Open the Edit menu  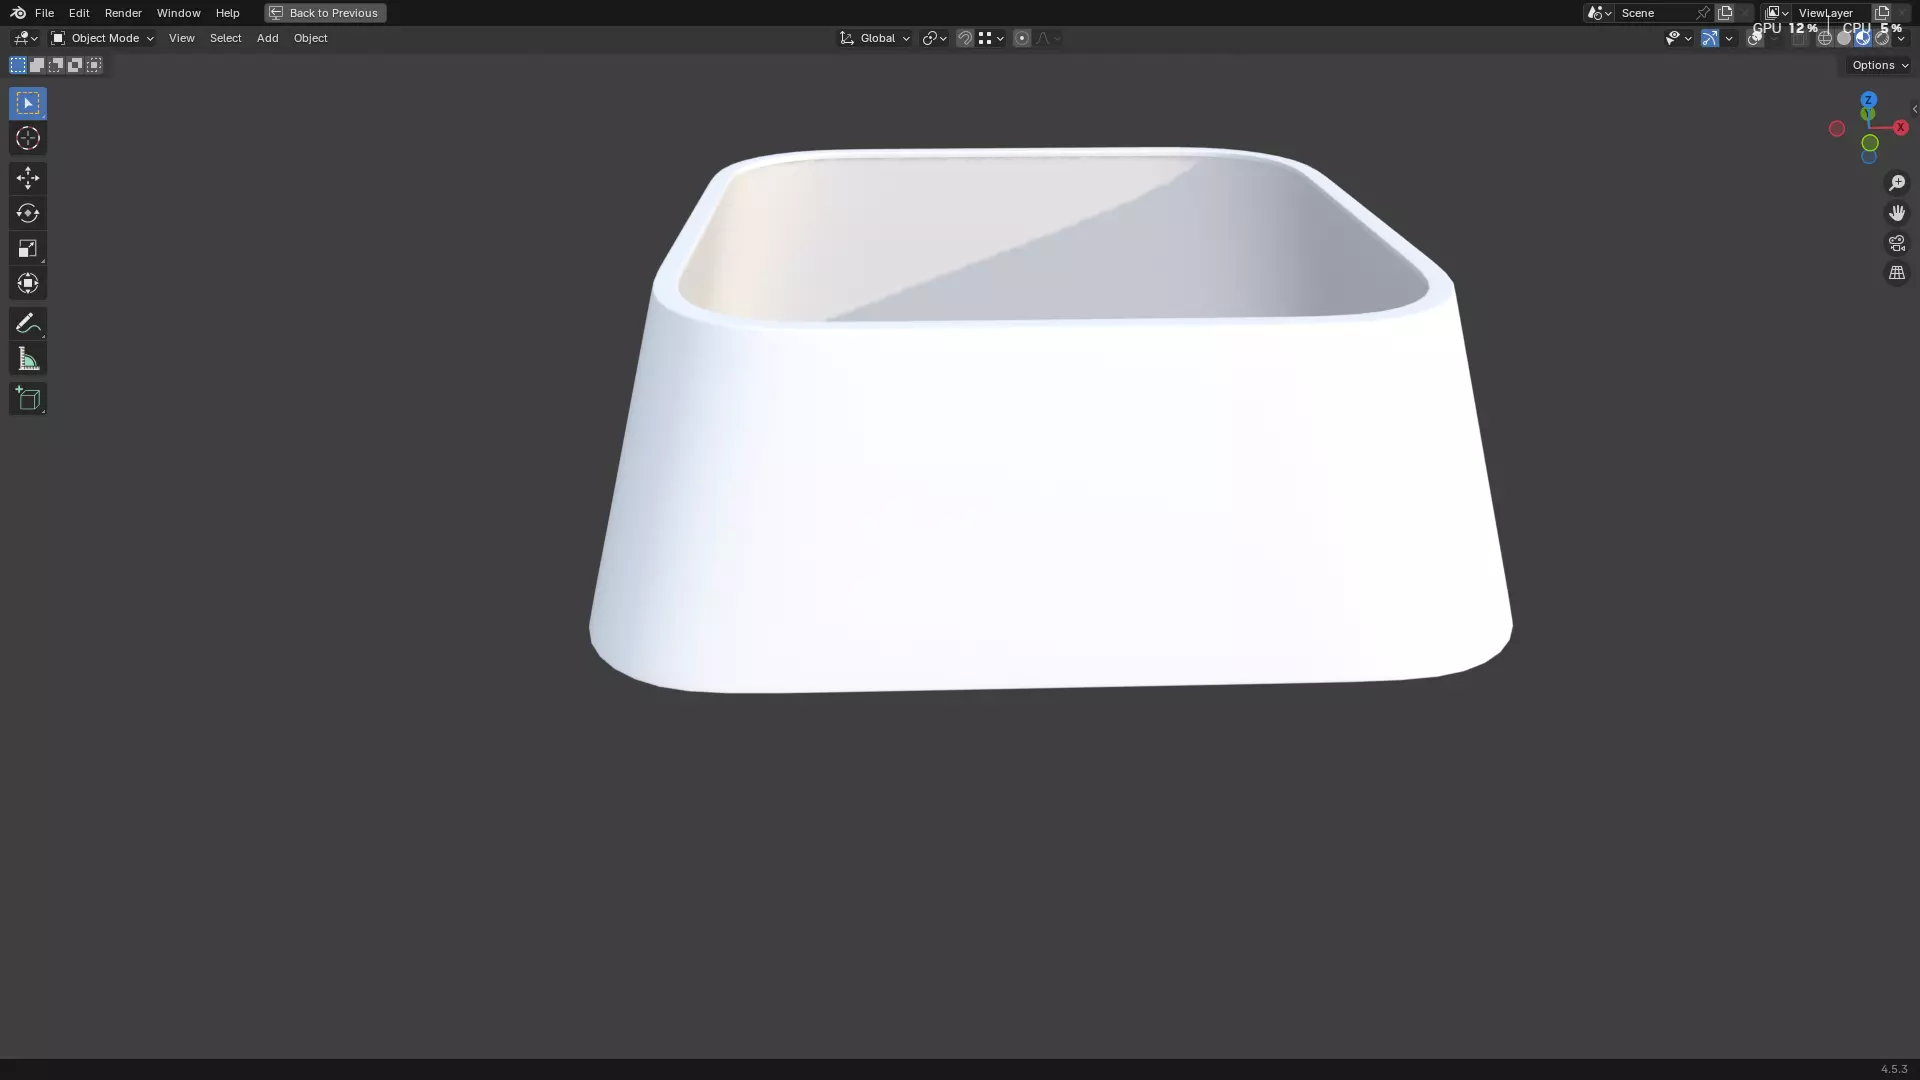click(x=79, y=13)
